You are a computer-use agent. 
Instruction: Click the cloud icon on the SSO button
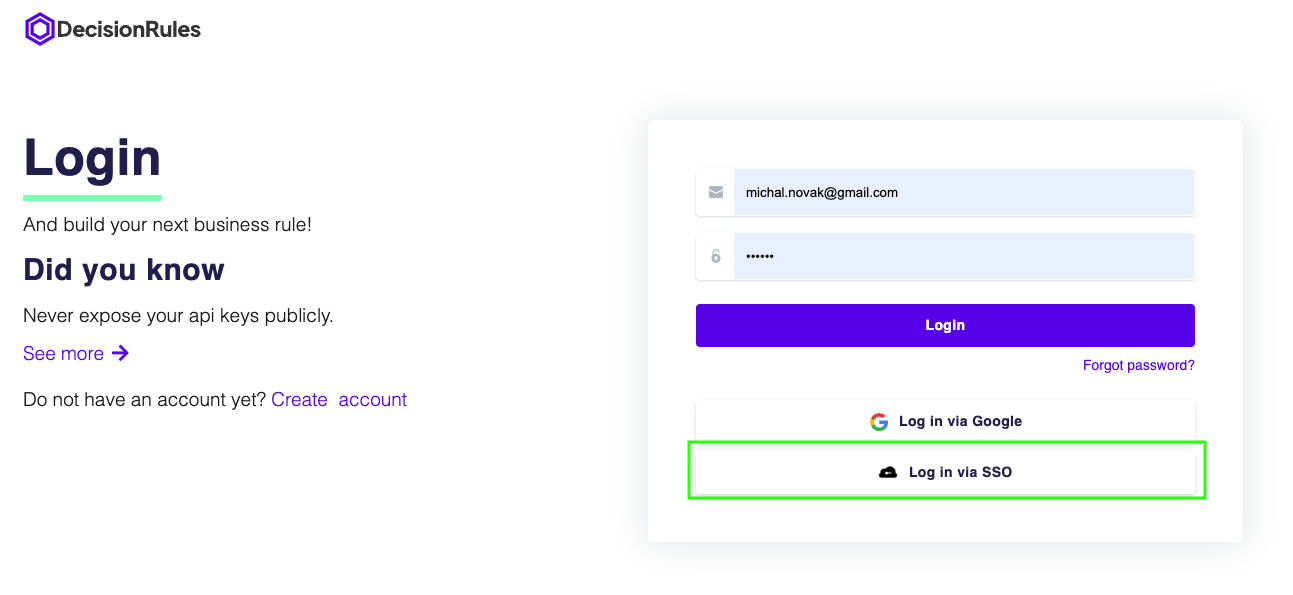(x=888, y=472)
